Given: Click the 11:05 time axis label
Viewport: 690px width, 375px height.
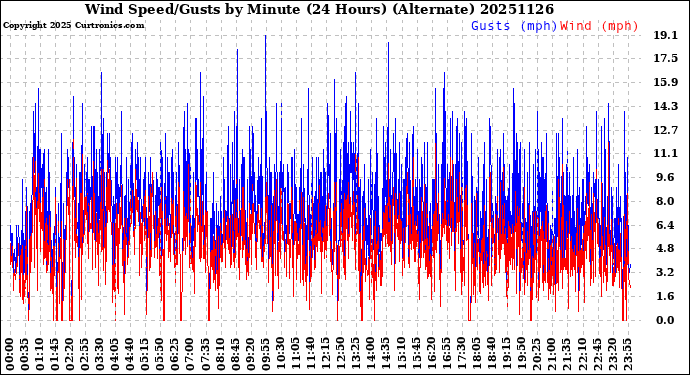Looking at the screenshot, I should 296,354.
